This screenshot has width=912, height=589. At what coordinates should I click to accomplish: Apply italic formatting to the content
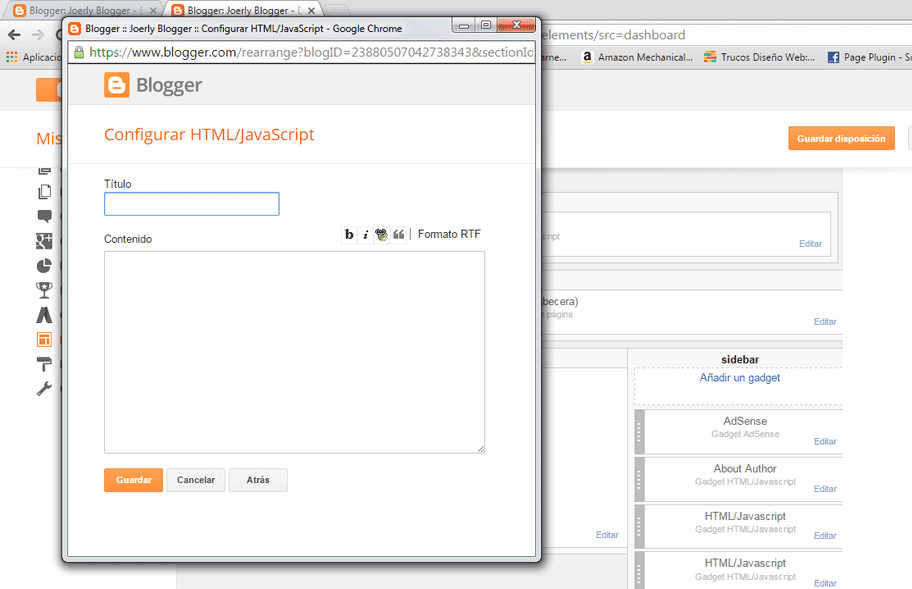click(x=365, y=234)
